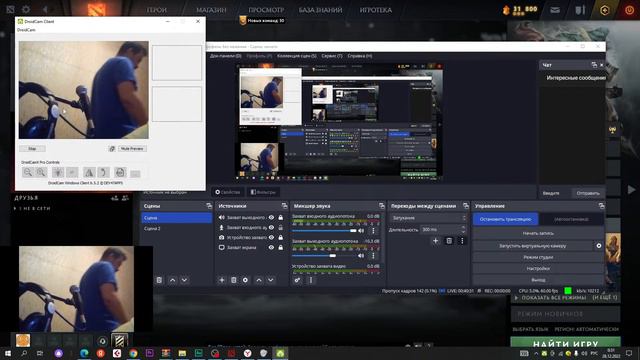Open Dota 2 settings gear icon
The height and width of the screenshot is (360, 640).
point(26,9)
